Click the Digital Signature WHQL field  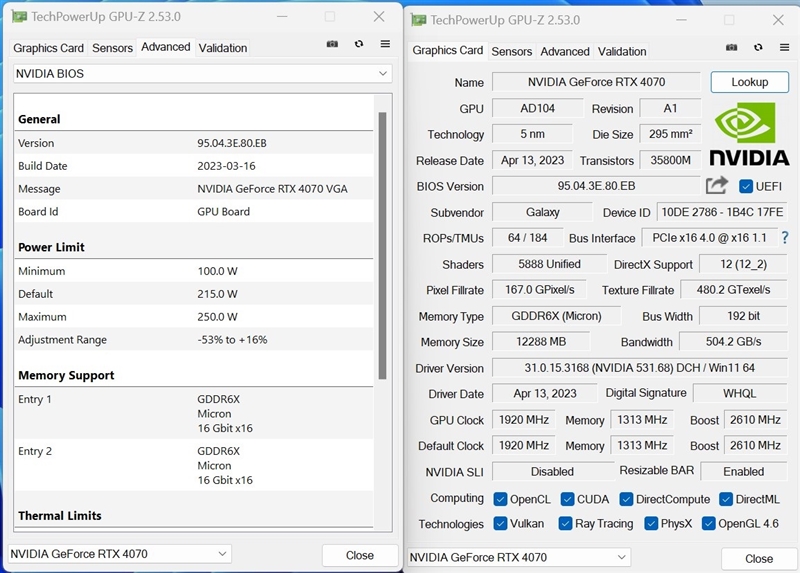(740, 393)
